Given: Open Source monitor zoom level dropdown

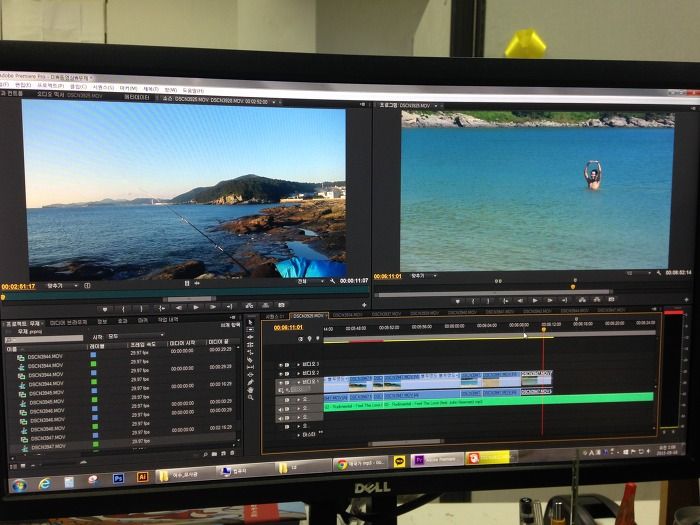Looking at the screenshot, I should tap(62, 286).
